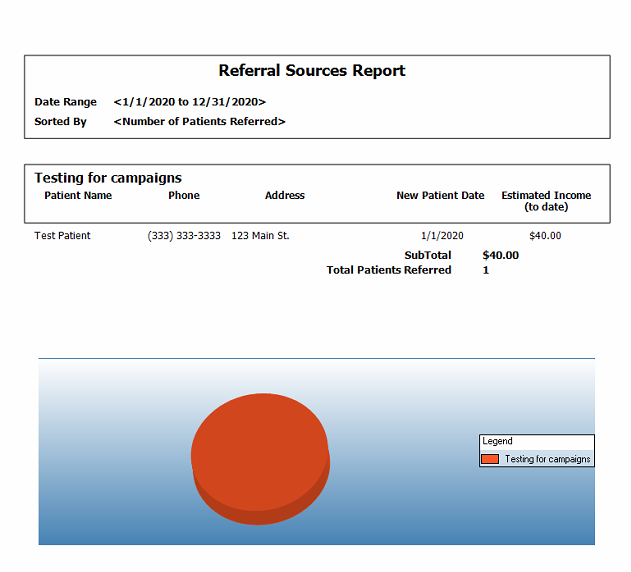Click the total patients referred count 1

[486, 270]
